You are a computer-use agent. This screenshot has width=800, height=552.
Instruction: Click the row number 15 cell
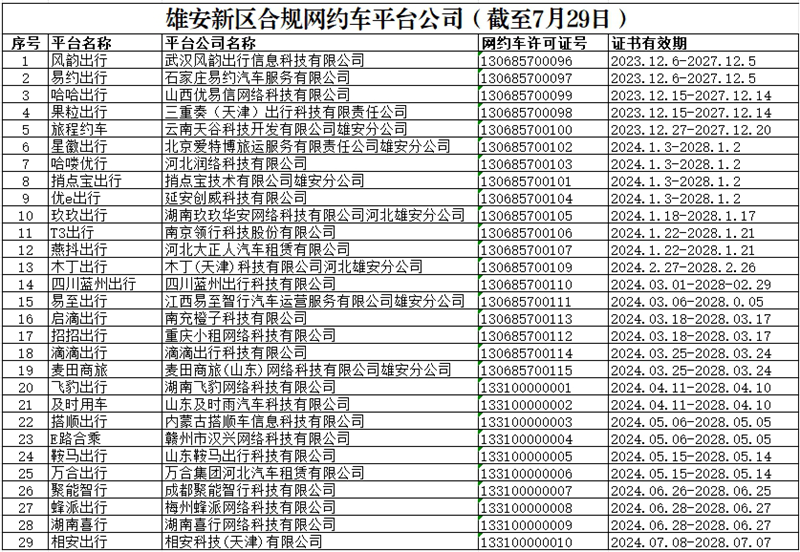pos(25,301)
